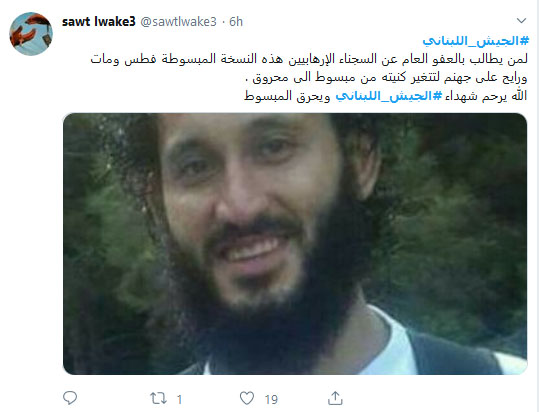This screenshot has height=412, width=539.
Task: Follow the top #الجيش_اللبناني hashtag link
Action: 476,41
